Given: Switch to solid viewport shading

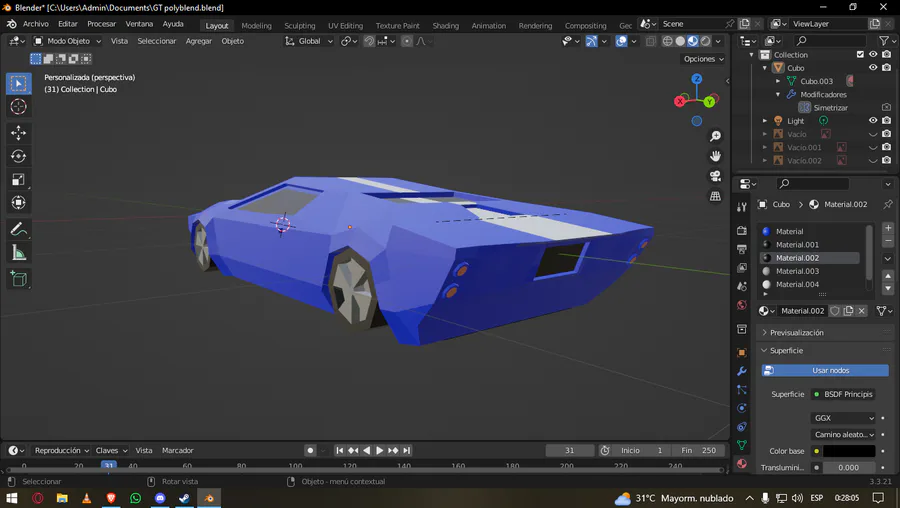Looking at the screenshot, I should [680, 41].
